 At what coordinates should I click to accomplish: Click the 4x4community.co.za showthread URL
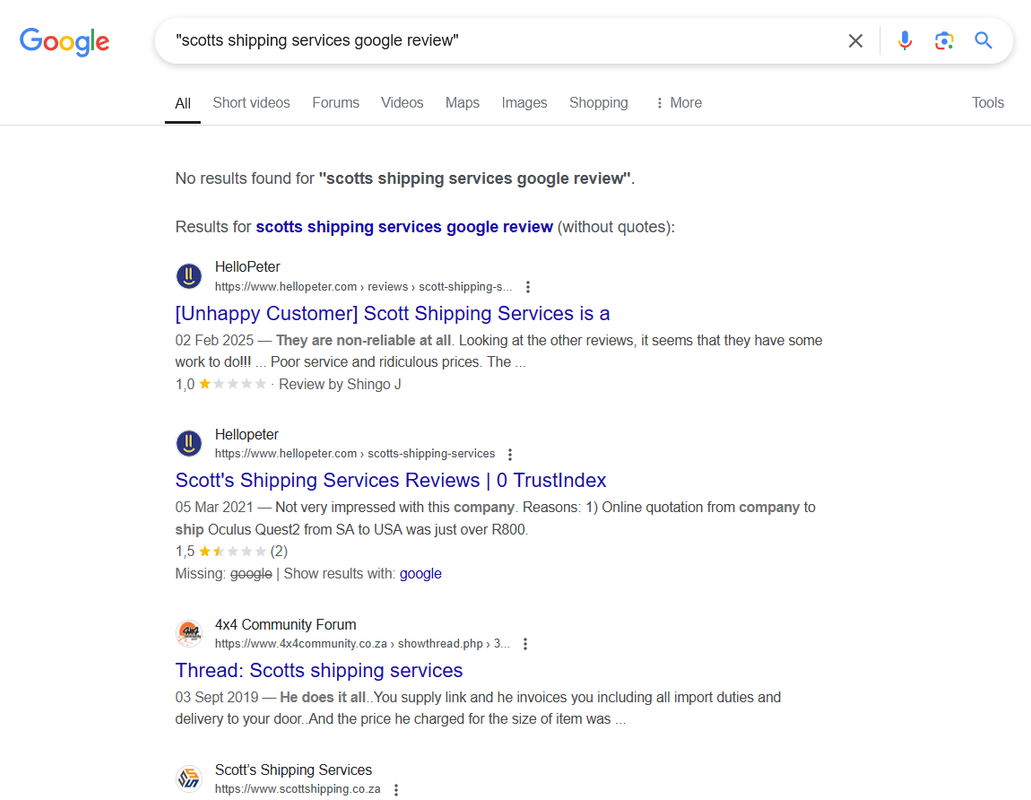pos(362,644)
